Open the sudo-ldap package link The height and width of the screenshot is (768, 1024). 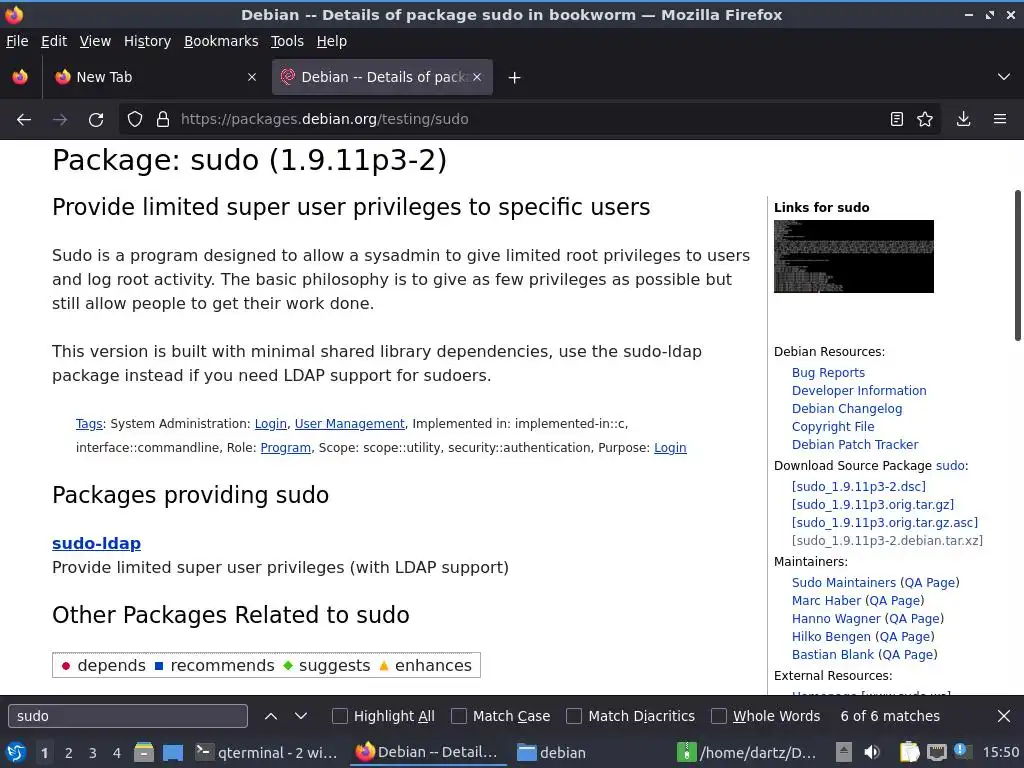97,543
